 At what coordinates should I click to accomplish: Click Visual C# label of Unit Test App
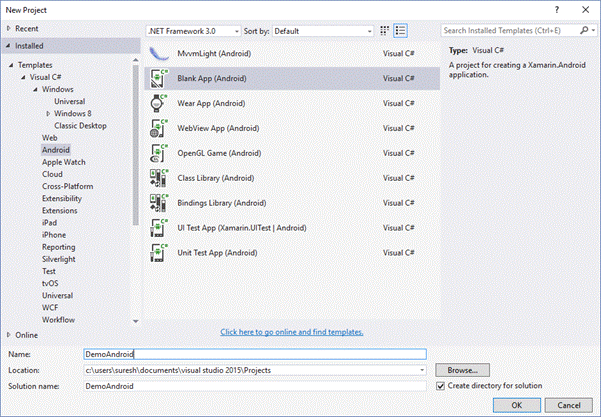[x=399, y=253]
